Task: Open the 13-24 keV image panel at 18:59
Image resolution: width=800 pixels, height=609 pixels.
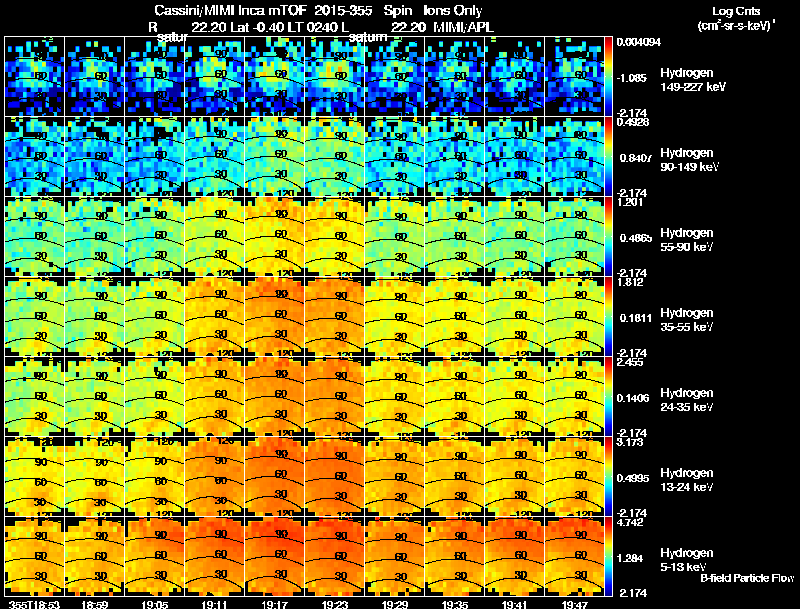Action: click(94, 477)
